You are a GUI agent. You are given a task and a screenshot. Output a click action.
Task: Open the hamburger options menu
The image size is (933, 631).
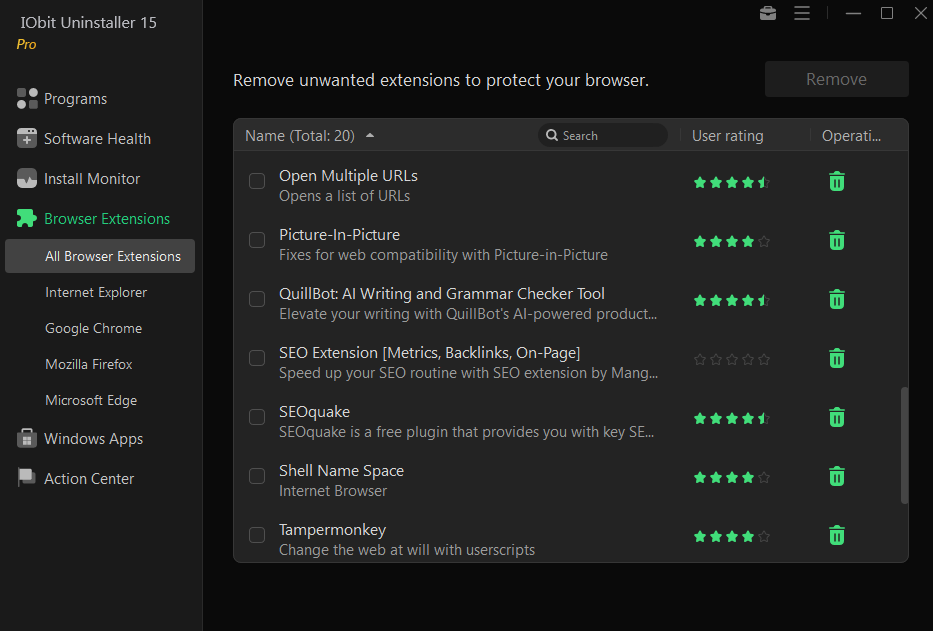801,13
